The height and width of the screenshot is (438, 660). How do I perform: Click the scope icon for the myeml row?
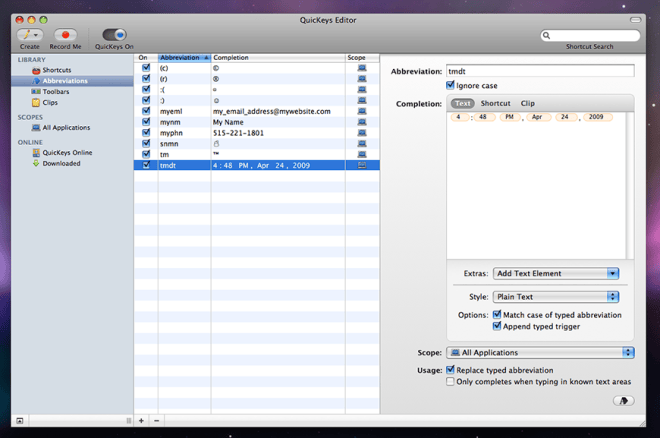[362, 111]
